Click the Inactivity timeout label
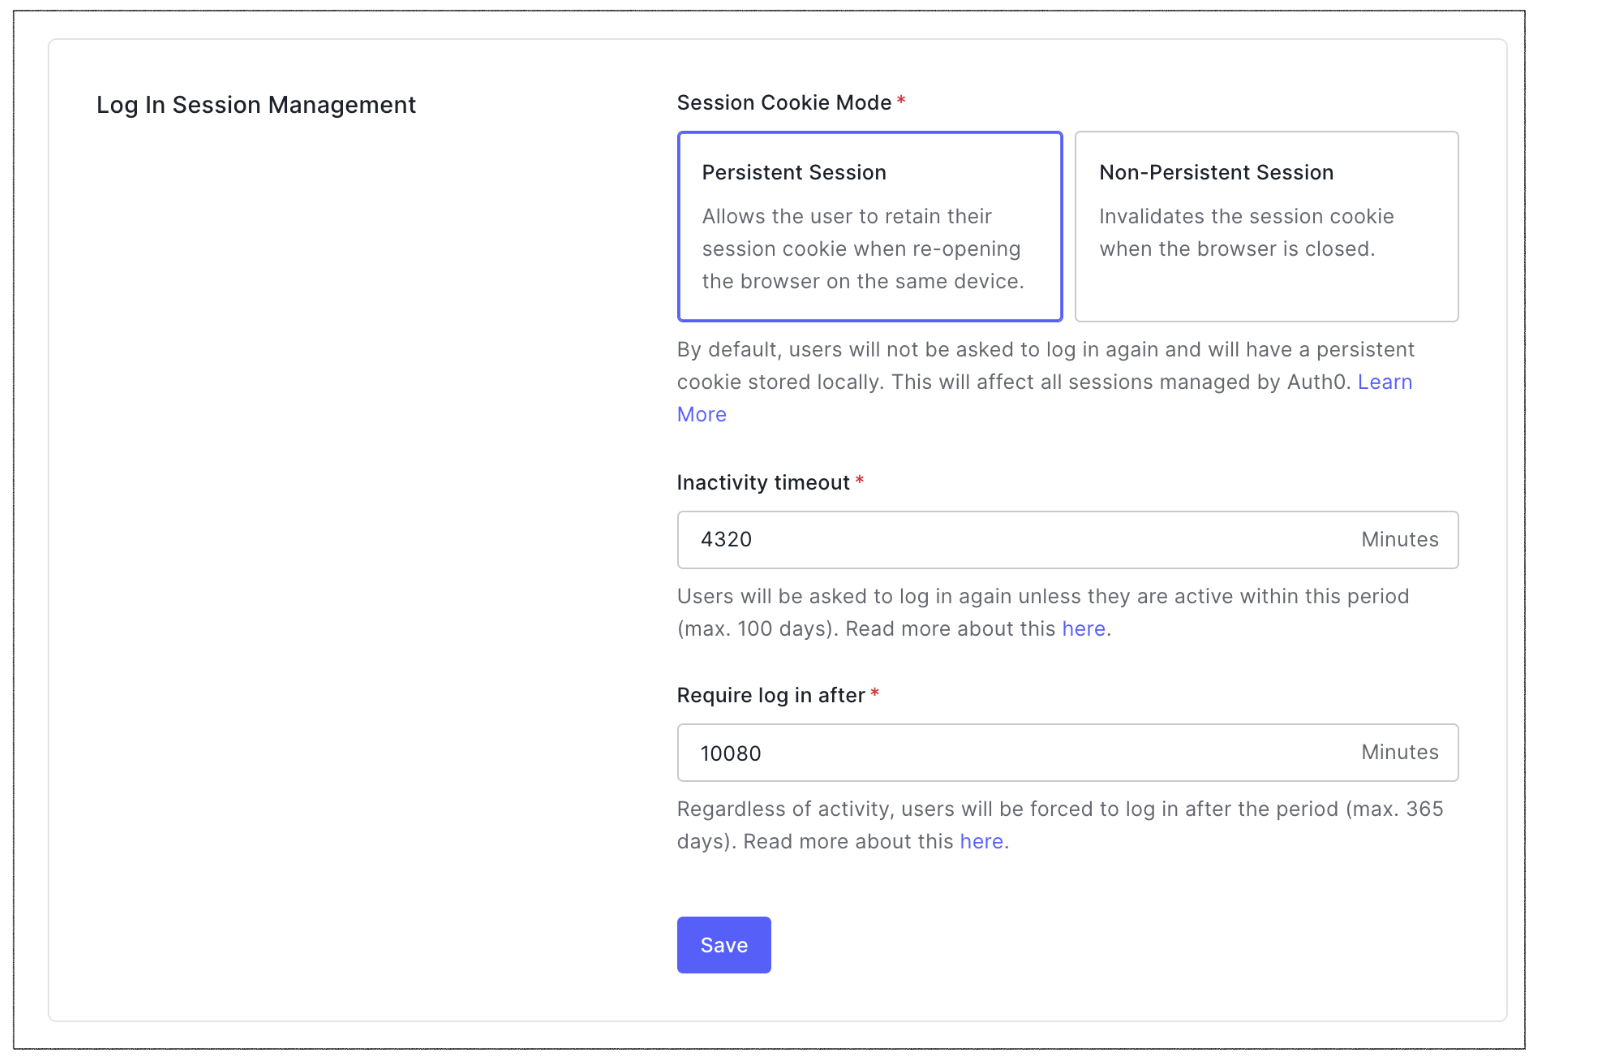Image resolution: width=1620 pixels, height=1058 pixels. pyautogui.click(x=763, y=483)
